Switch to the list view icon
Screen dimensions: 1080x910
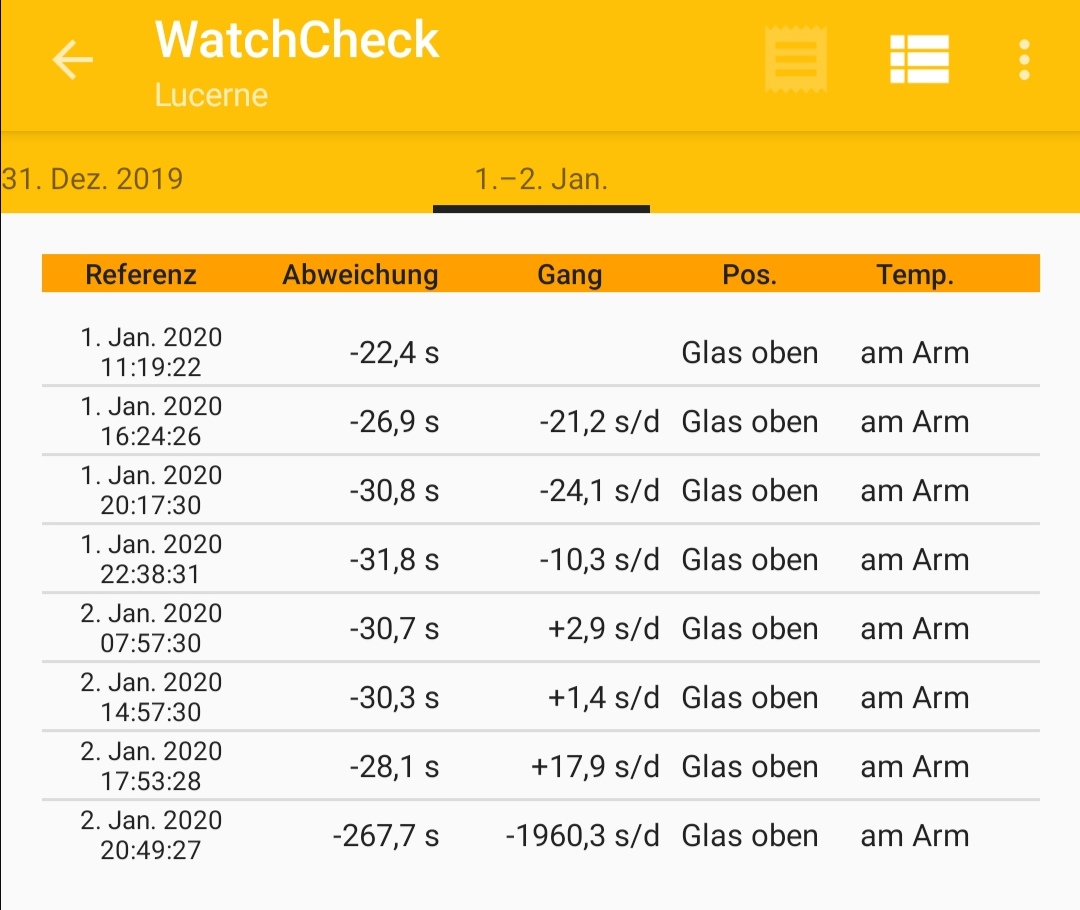[x=919, y=60]
